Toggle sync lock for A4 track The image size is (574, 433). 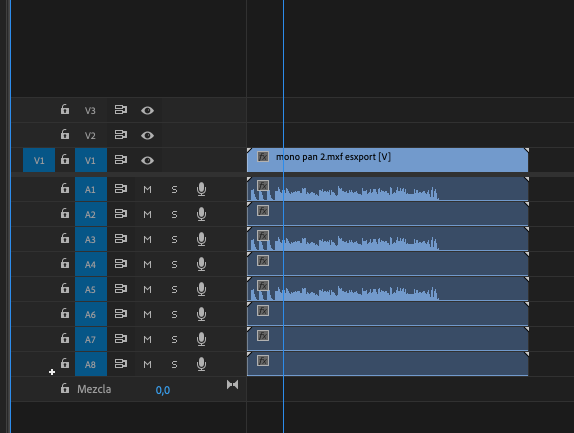click(121, 264)
